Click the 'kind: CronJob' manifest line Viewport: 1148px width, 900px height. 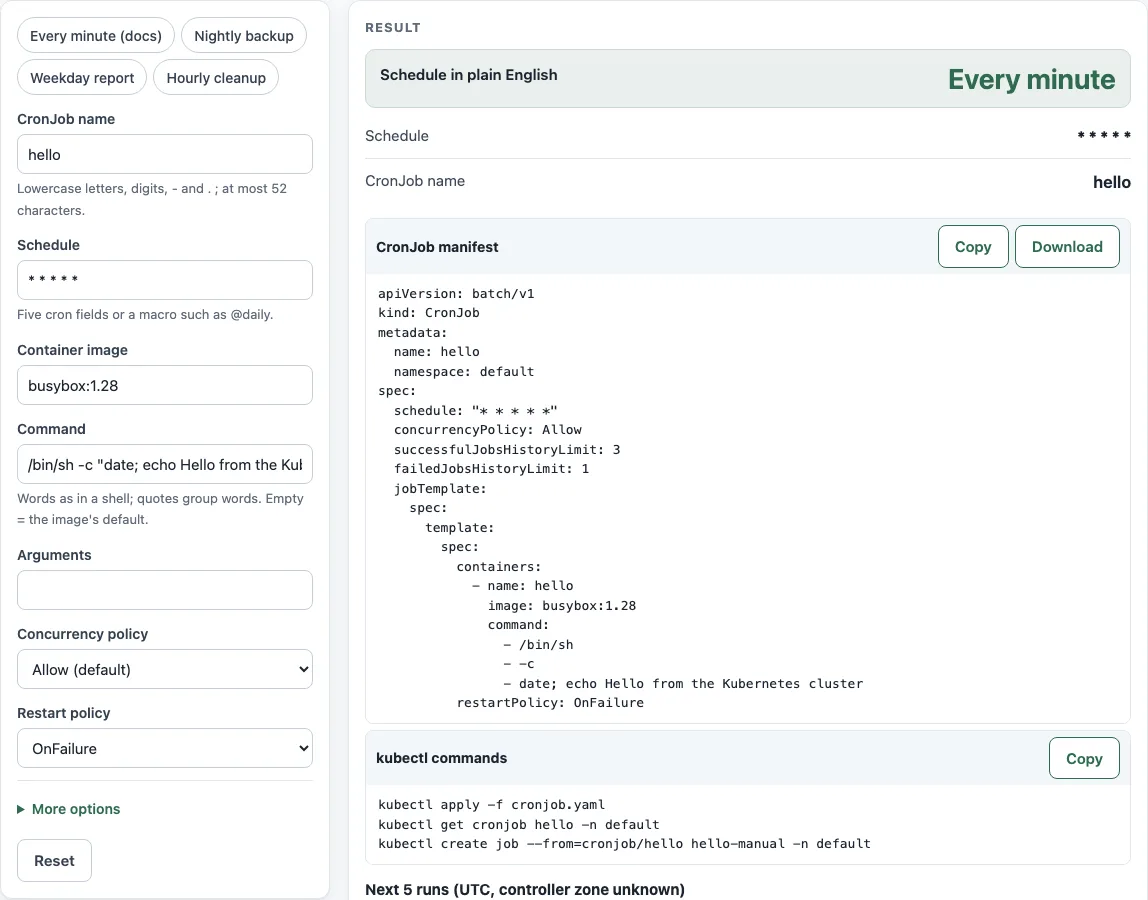(x=429, y=313)
